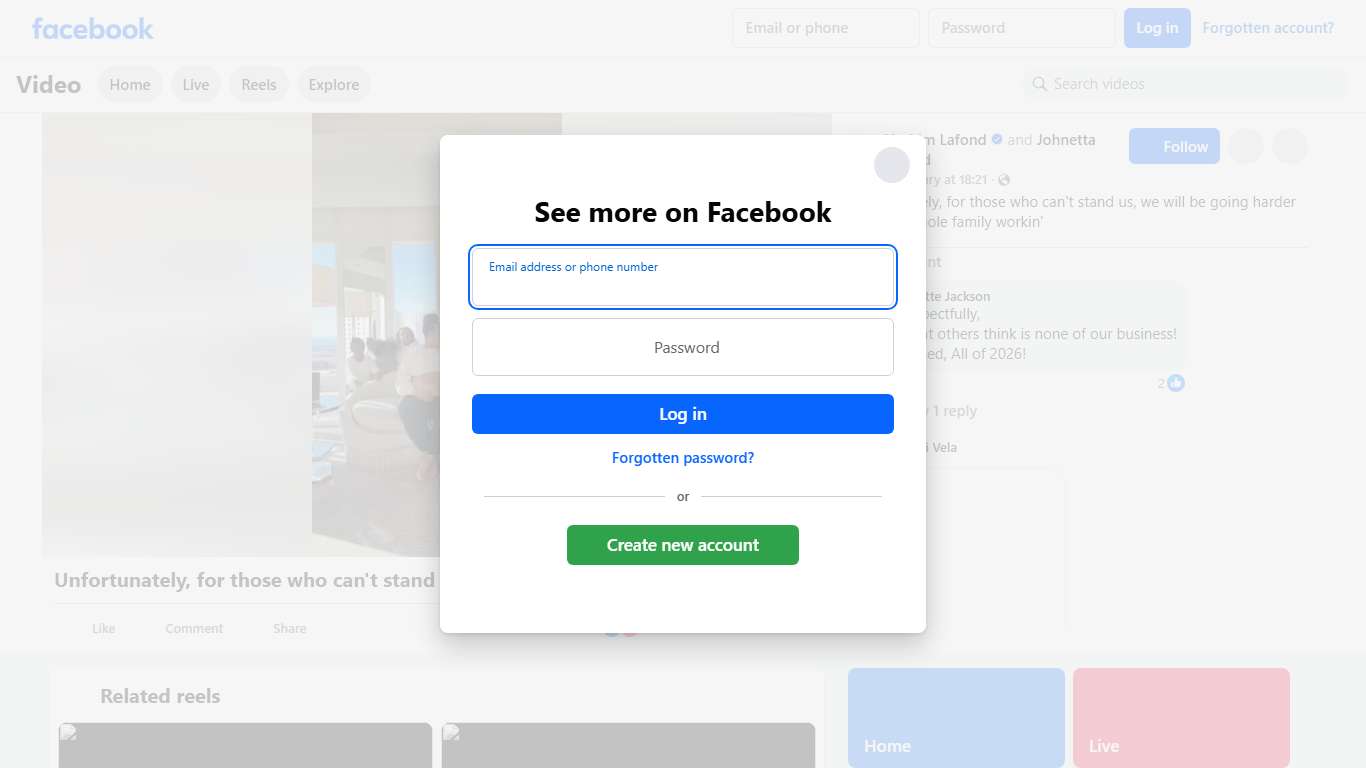This screenshot has width=1366, height=768.
Task: Click the Facebook logo
Action: click(x=93, y=28)
